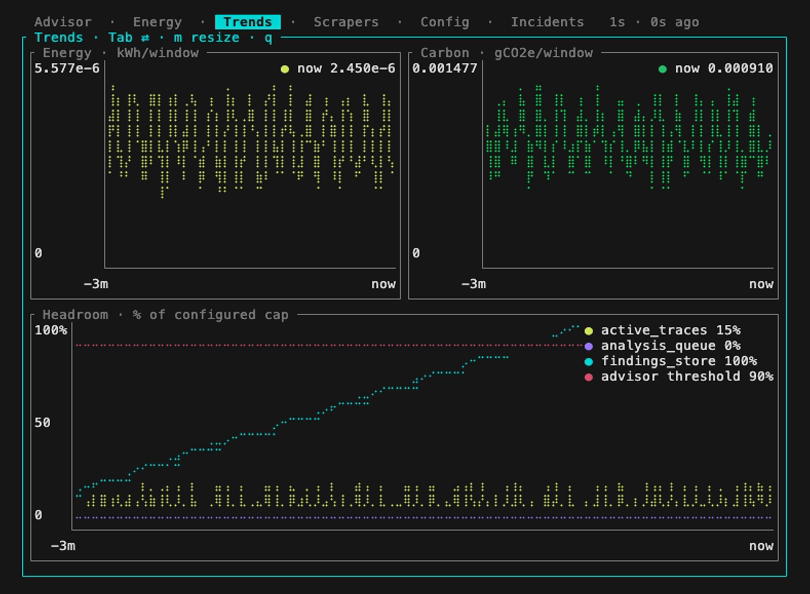Switch to the Incidents tab
The height and width of the screenshot is (594, 810).
coord(548,22)
